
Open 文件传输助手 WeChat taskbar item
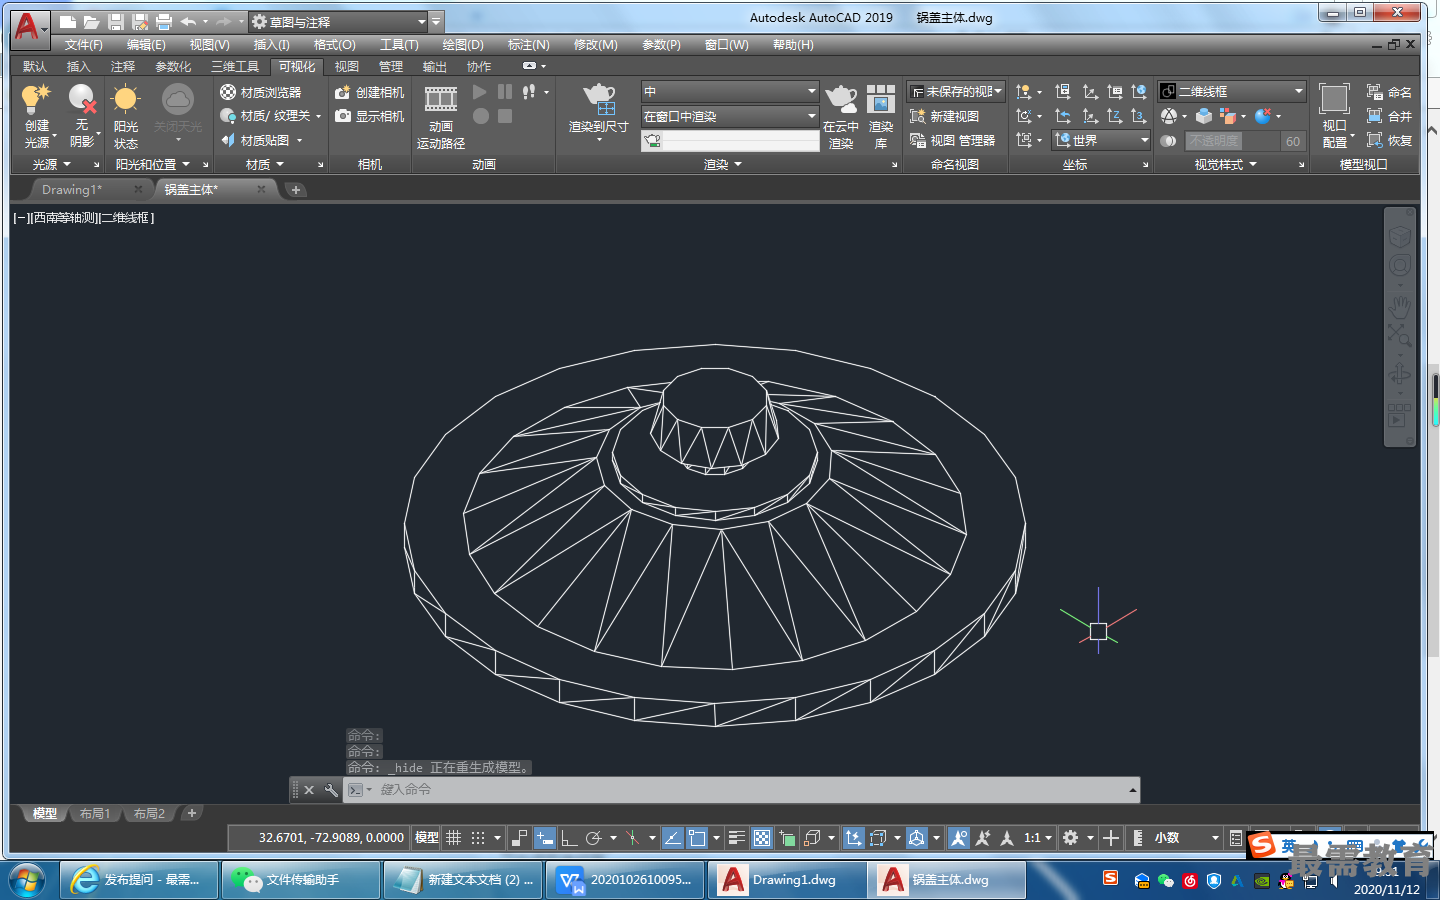point(301,880)
